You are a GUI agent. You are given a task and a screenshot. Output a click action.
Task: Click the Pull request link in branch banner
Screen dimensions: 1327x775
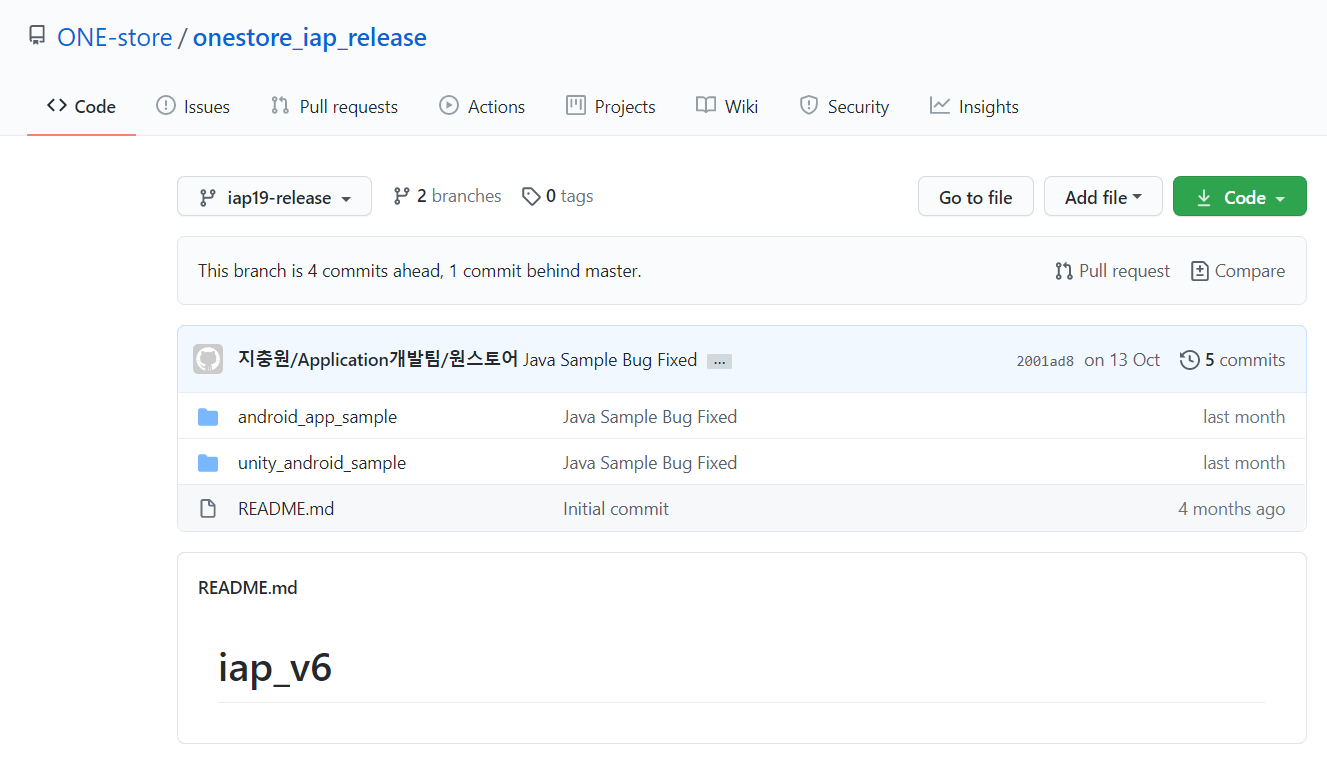pyautogui.click(x=1112, y=271)
